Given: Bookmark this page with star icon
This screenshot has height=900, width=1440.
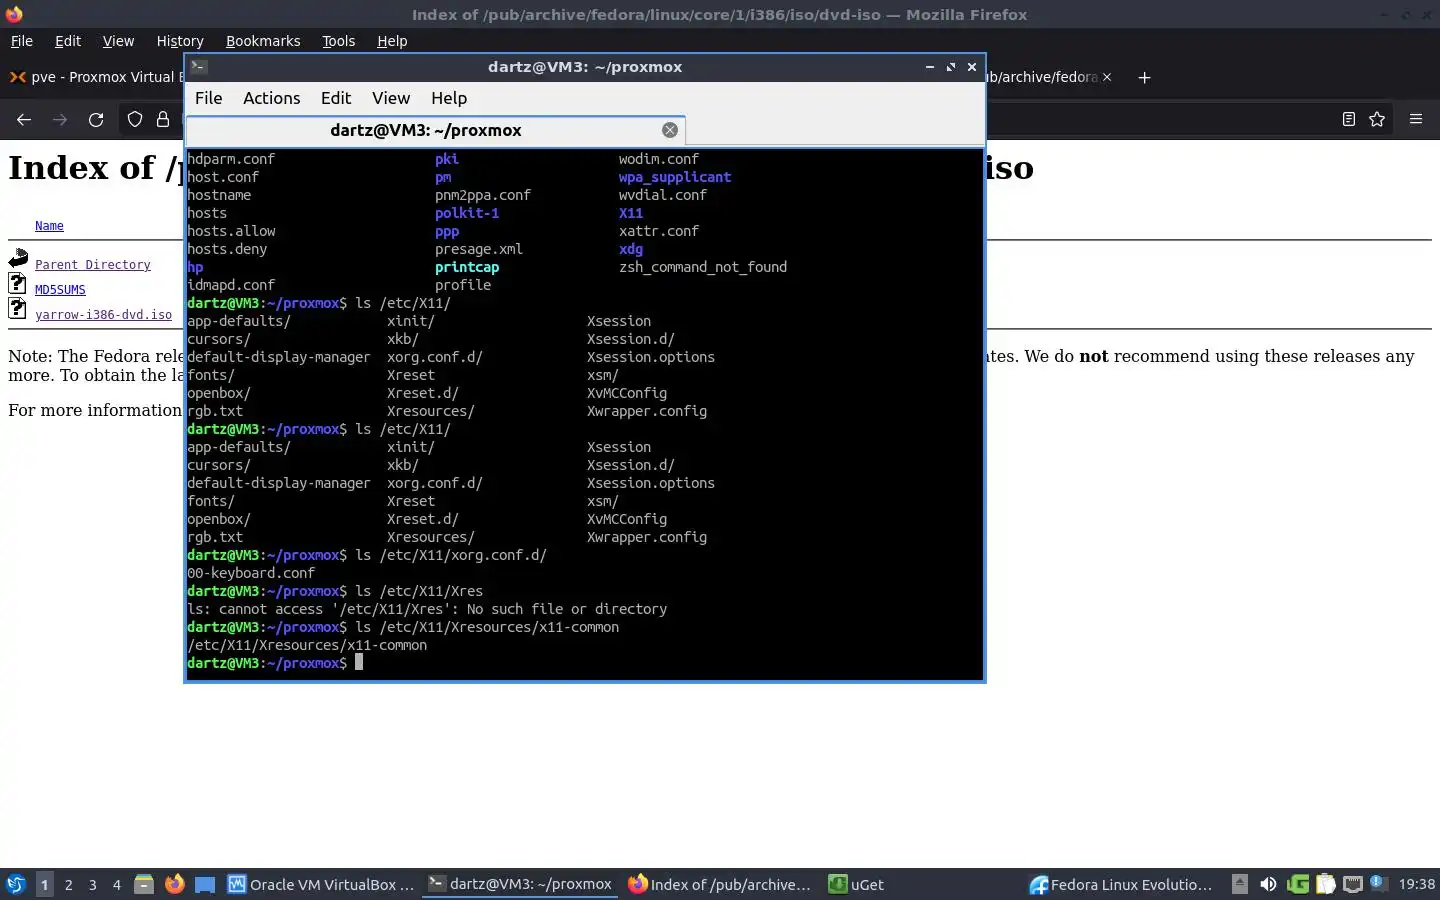Looking at the screenshot, I should pyautogui.click(x=1377, y=119).
